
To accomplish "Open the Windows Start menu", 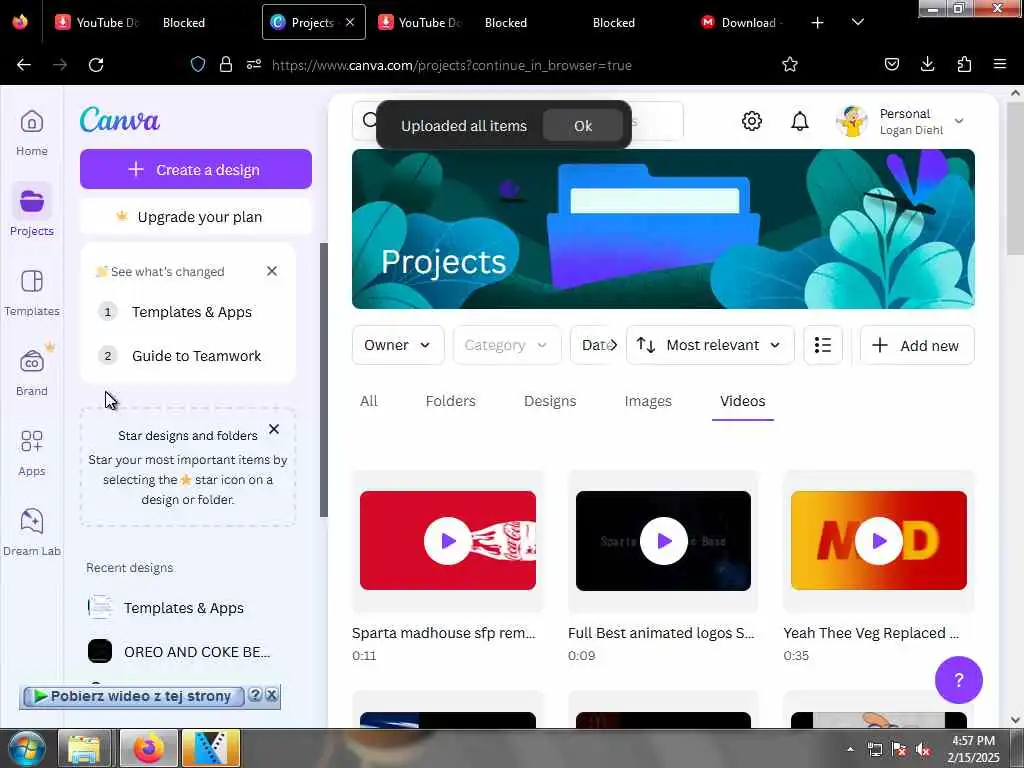I will [x=25, y=748].
